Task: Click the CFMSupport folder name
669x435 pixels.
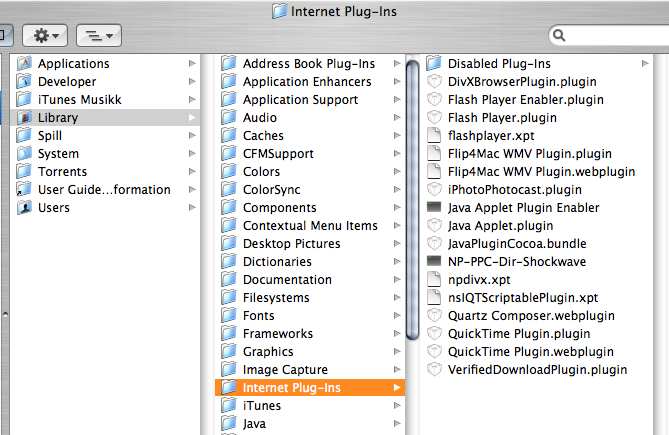Action: (278, 154)
